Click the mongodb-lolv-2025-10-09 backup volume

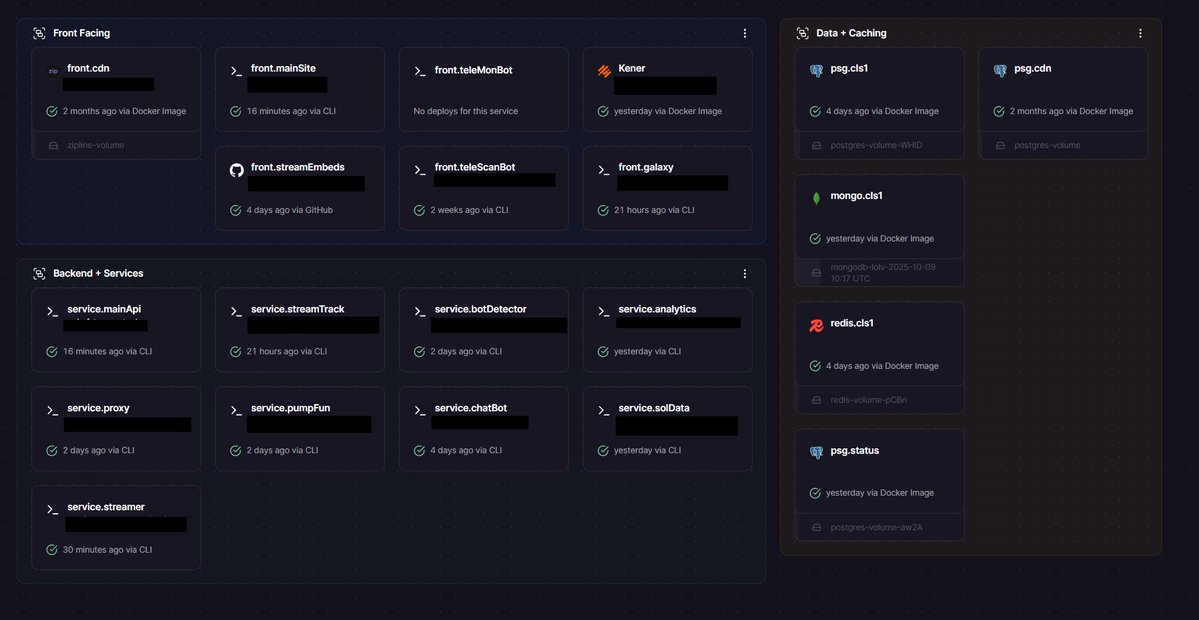click(878, 271)
